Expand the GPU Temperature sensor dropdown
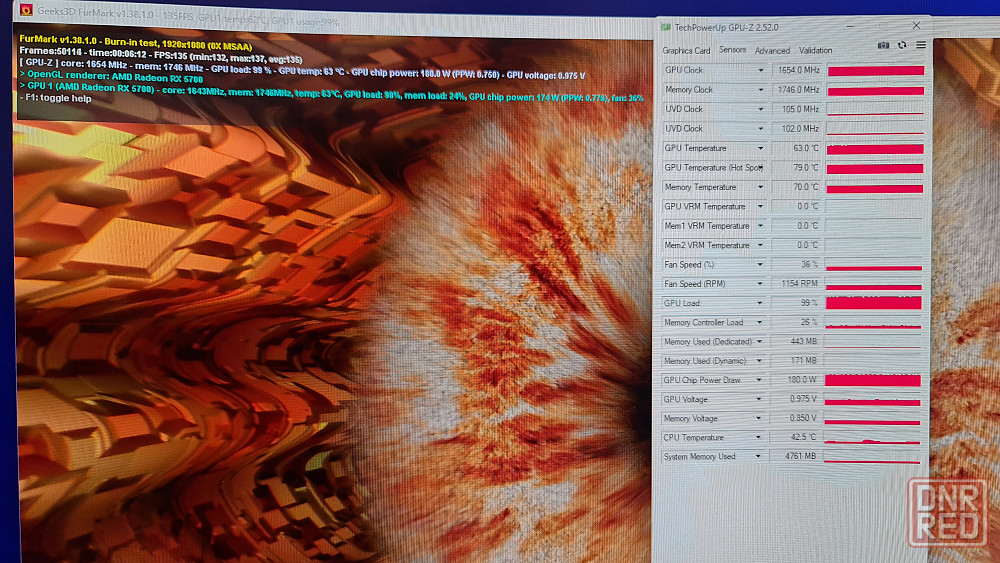 click(761, 148)
